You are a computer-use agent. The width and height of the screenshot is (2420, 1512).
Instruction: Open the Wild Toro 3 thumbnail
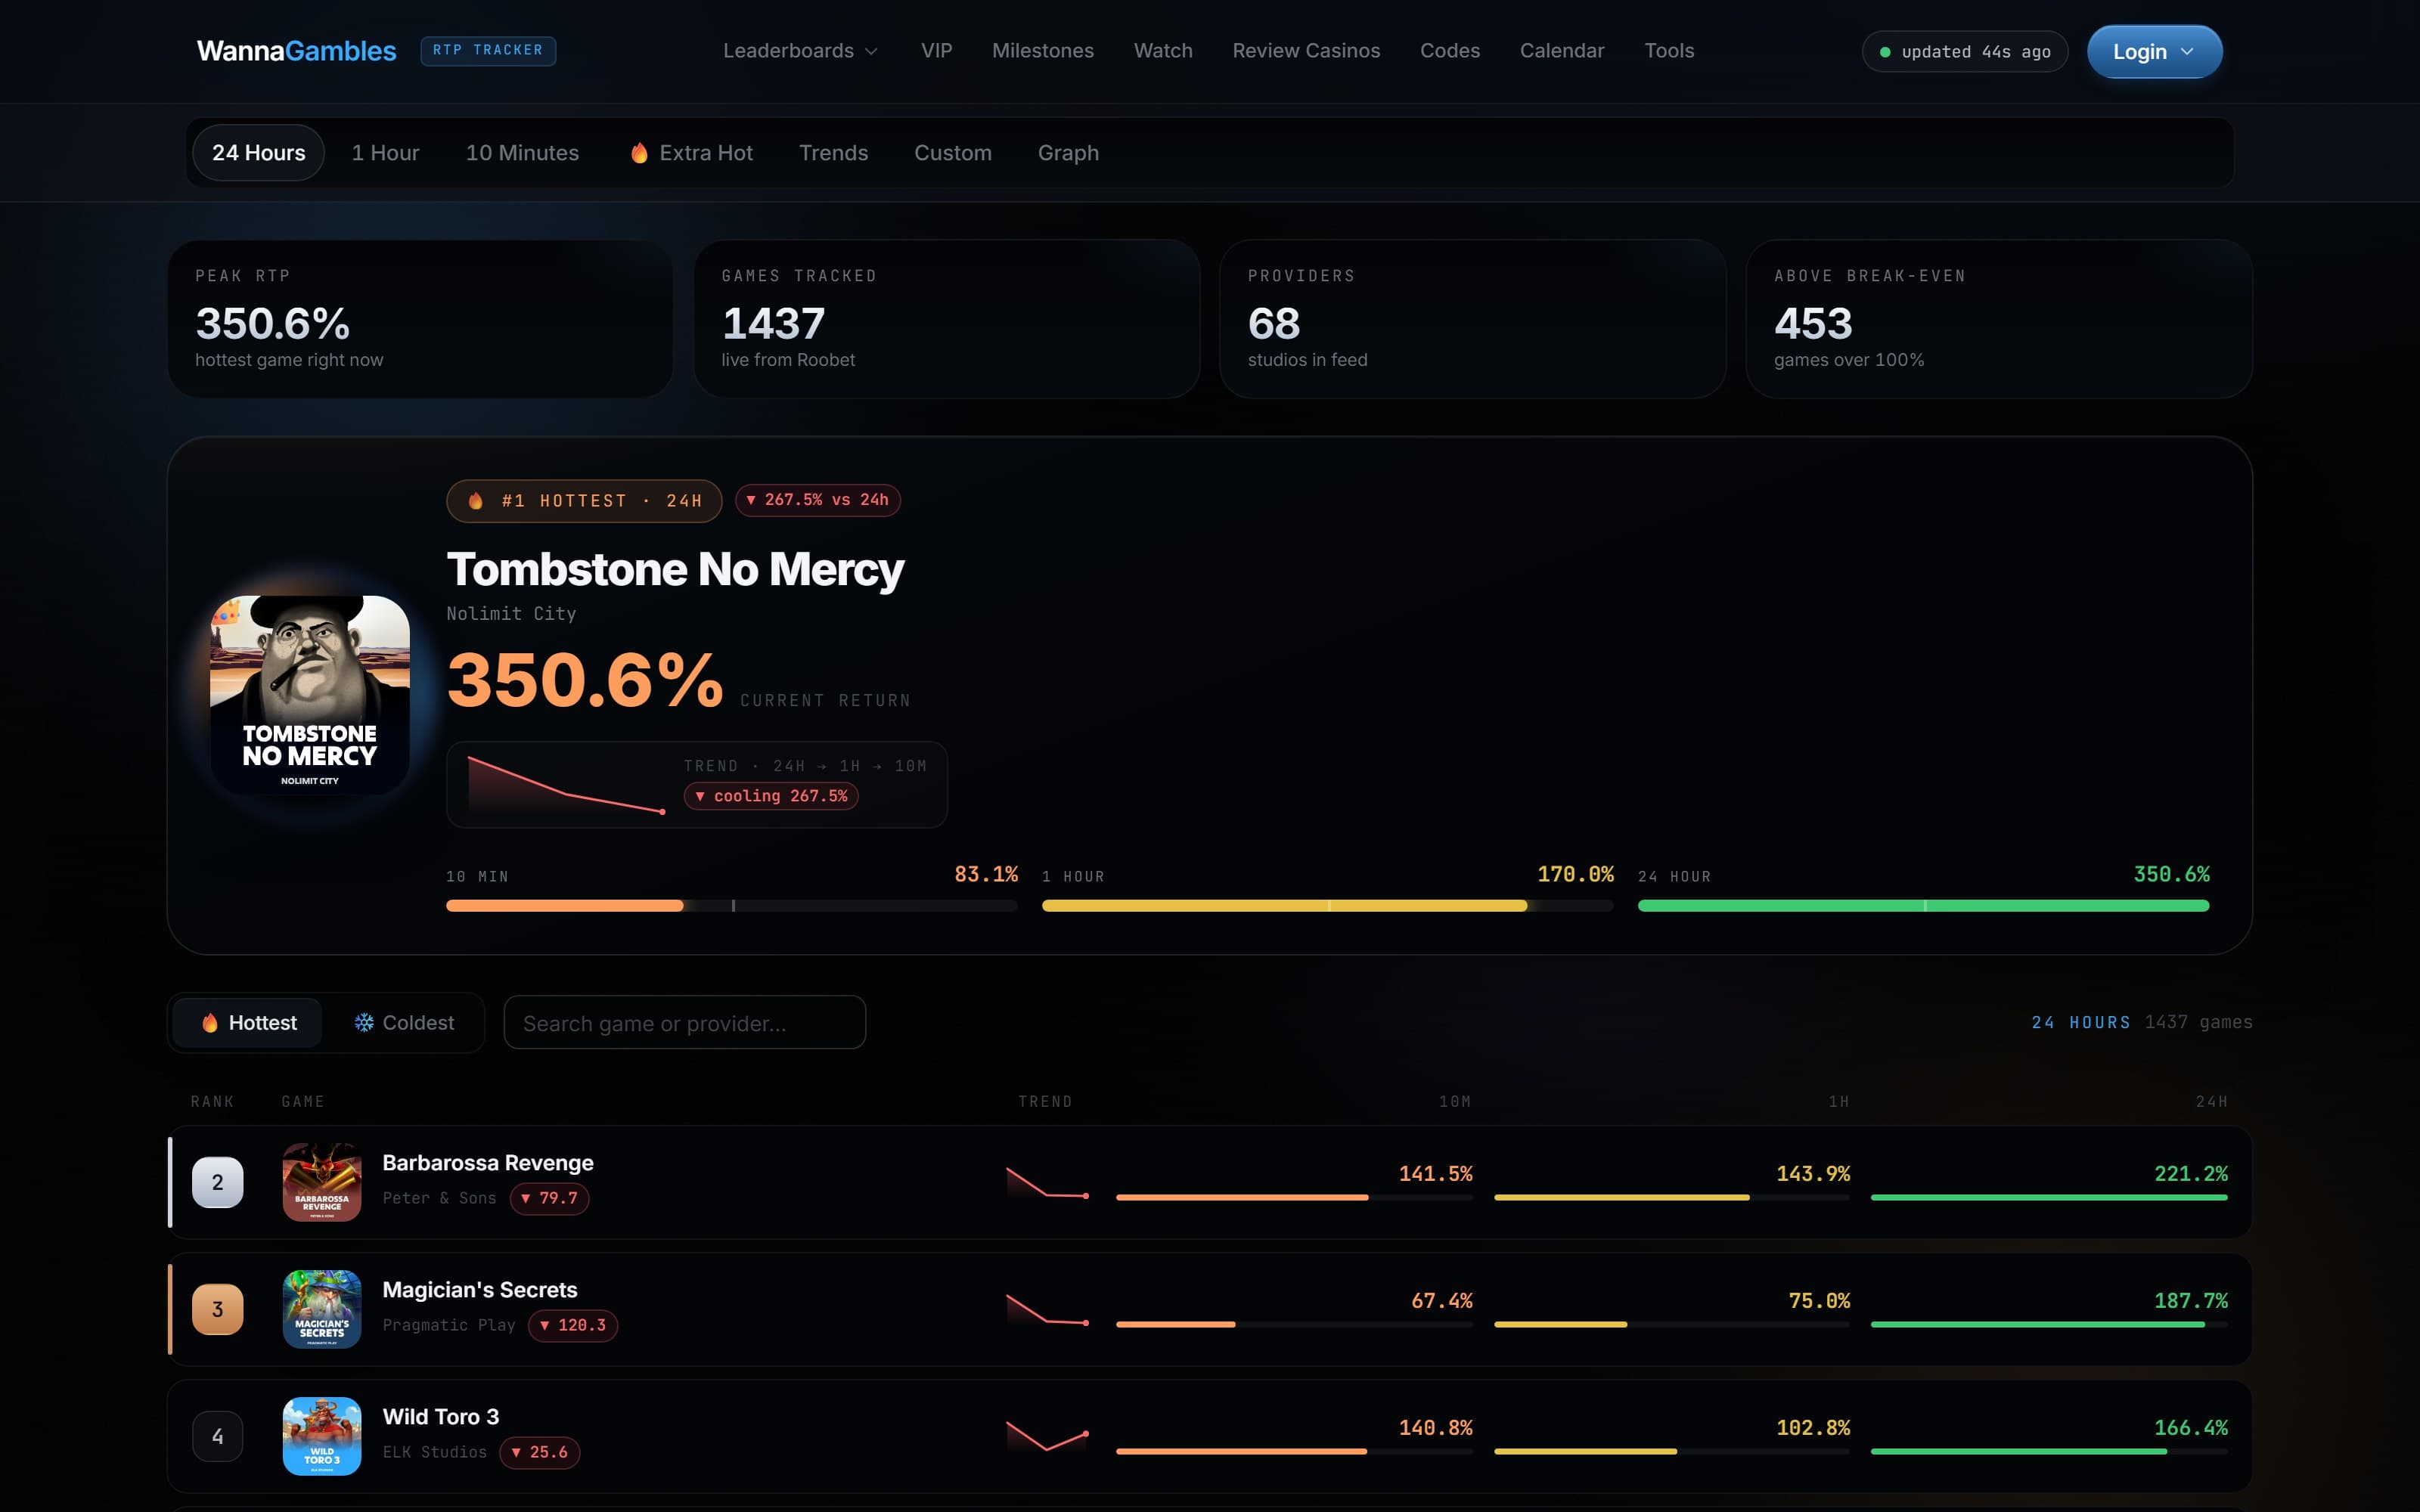coord(322,1436)
